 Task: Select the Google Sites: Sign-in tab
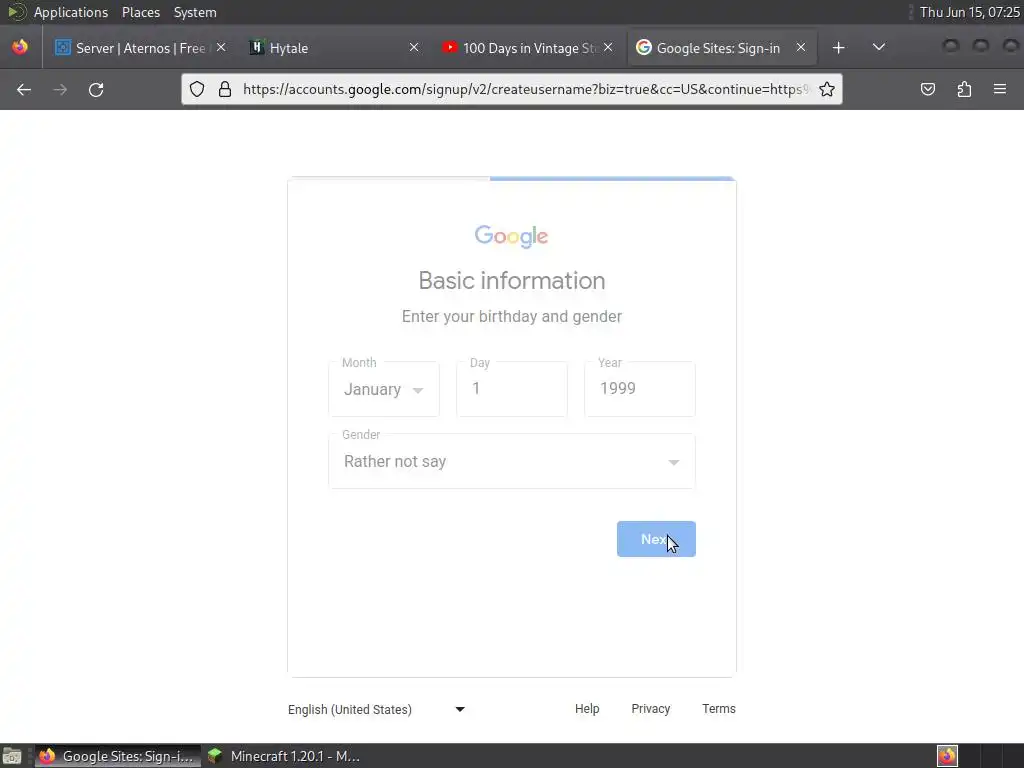[722, 48]
